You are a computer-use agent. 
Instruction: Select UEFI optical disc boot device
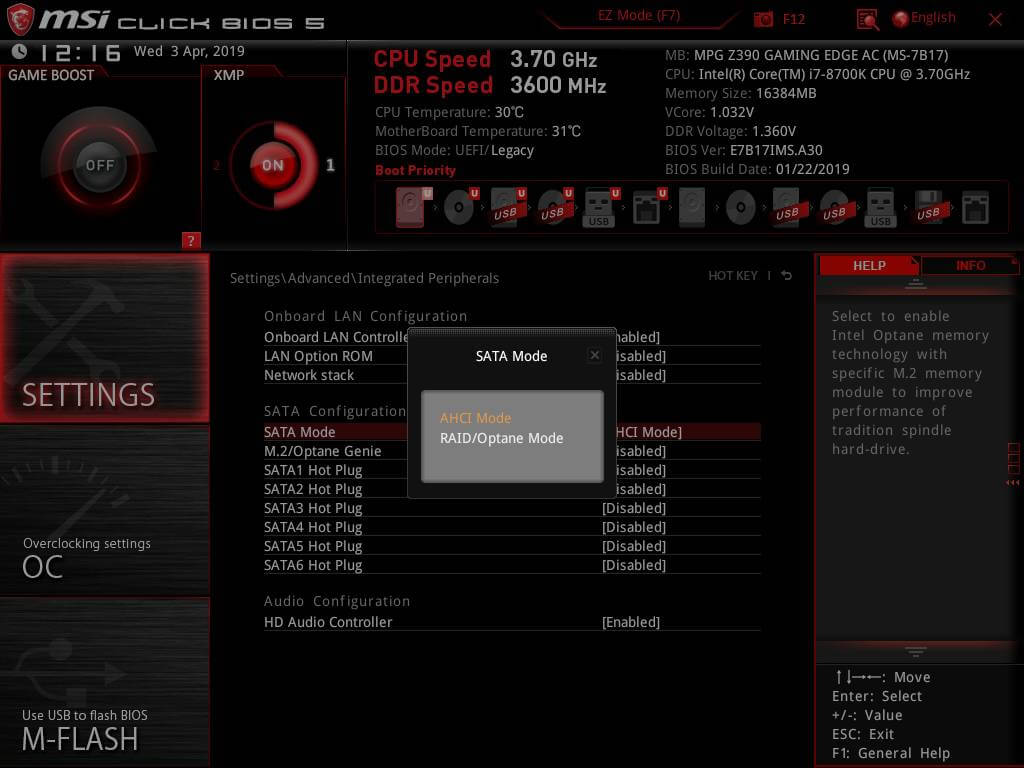[x=460, y=207]
